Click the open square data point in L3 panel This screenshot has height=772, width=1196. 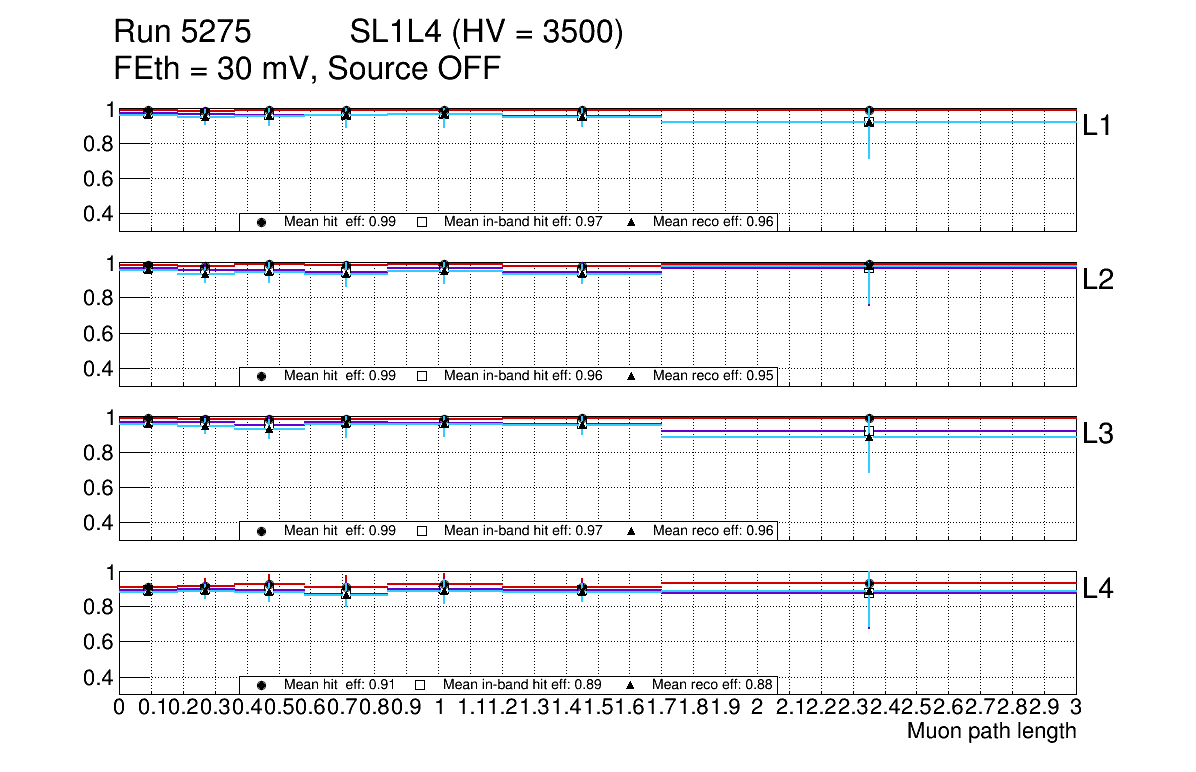pyautogui.click(x=869, y=431)
